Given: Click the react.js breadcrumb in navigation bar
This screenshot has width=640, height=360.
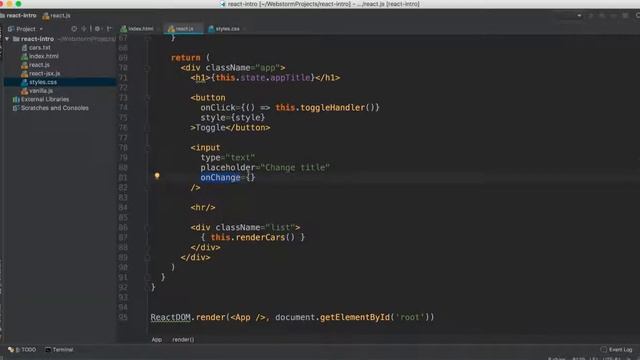Looking at the screenshot, I should pos(57,16).
